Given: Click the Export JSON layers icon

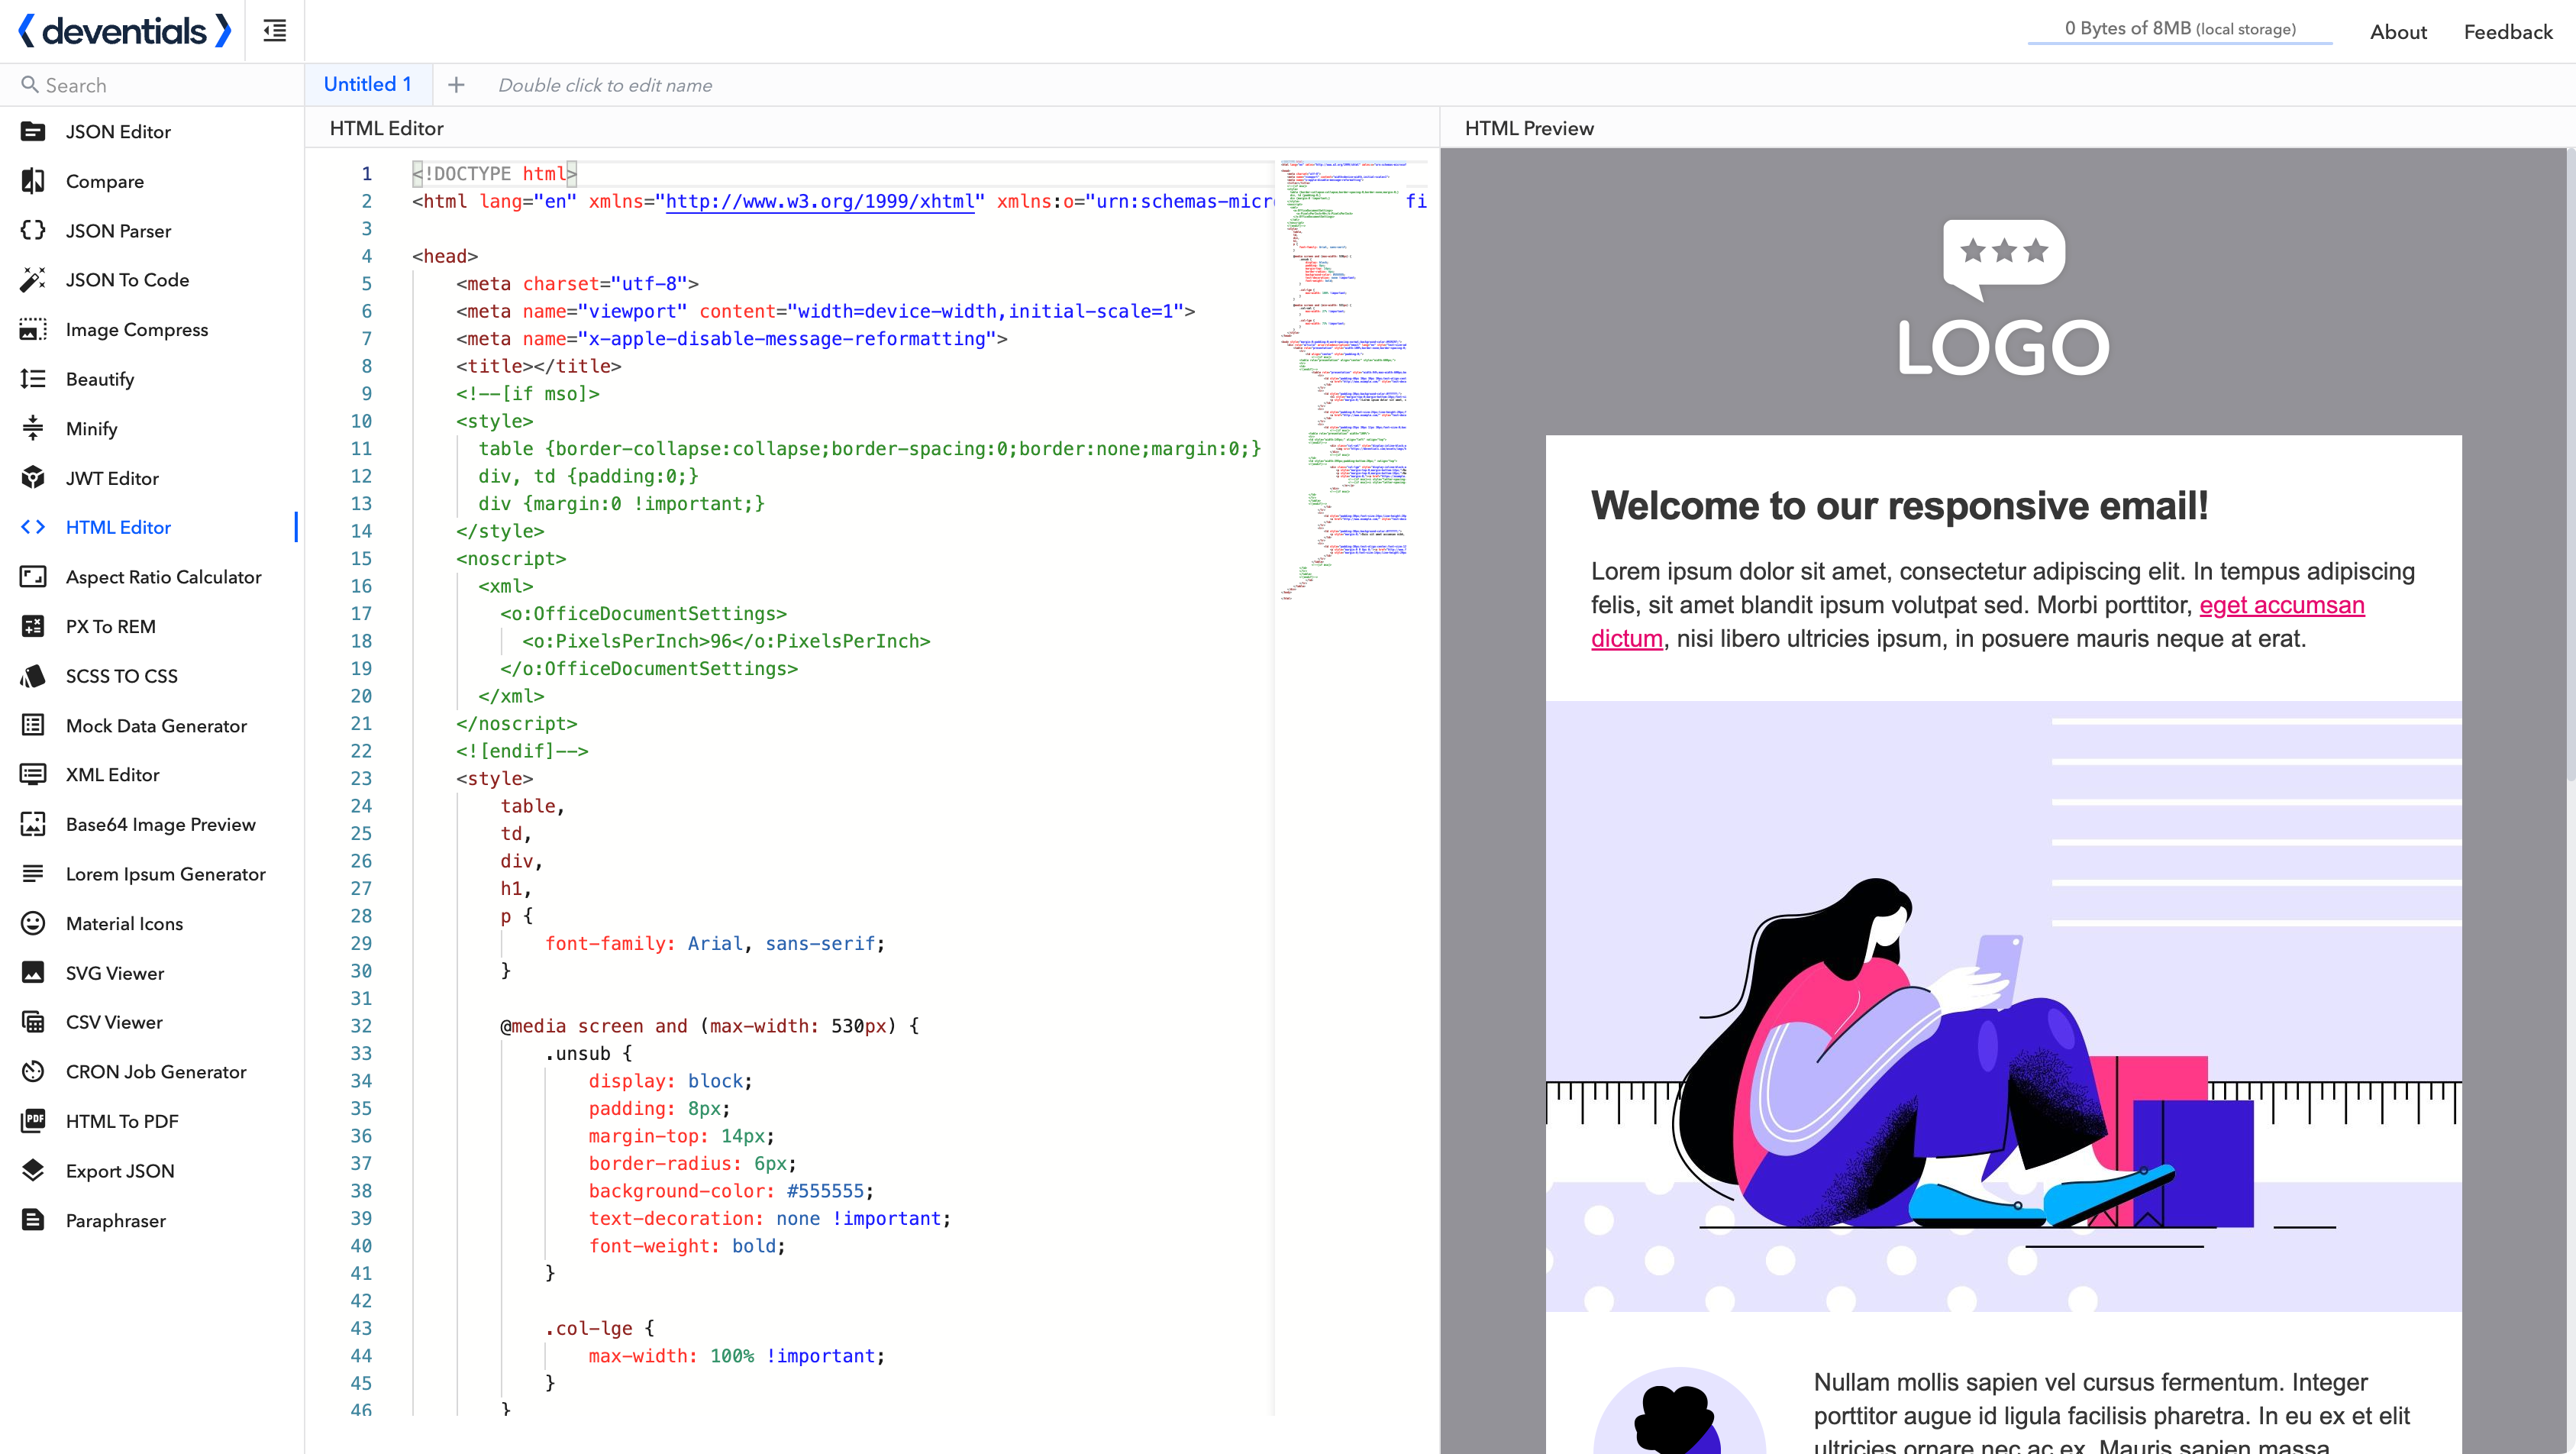Looking at the screenshot, I should pos(33,1170).
